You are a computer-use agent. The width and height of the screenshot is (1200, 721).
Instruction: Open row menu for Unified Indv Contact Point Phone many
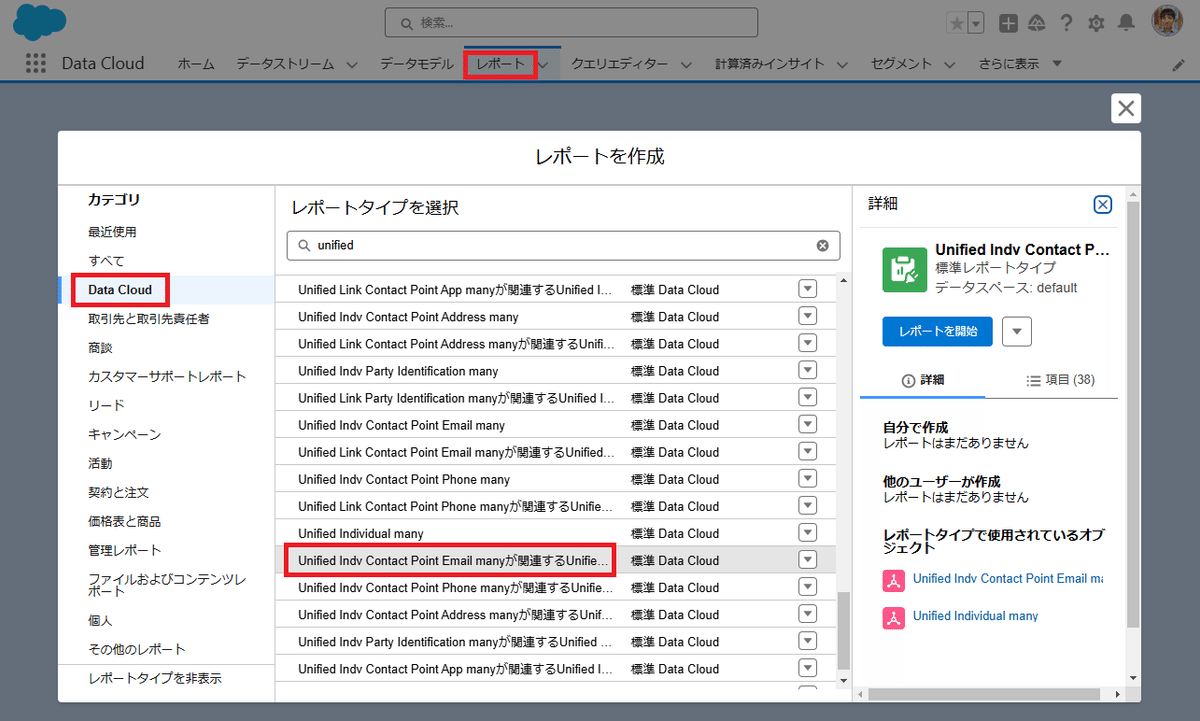tap(808, 479)
